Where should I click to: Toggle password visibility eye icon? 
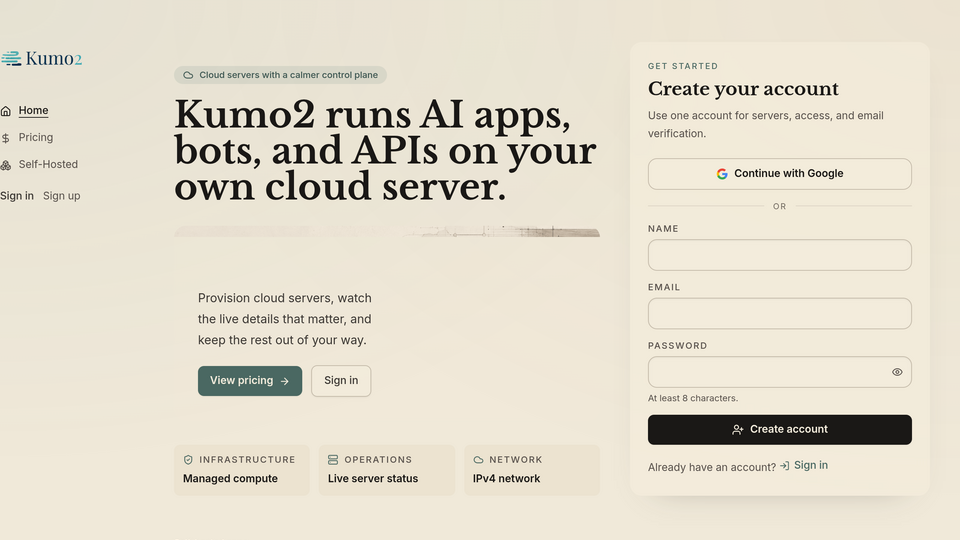click(x=897, y=372)
